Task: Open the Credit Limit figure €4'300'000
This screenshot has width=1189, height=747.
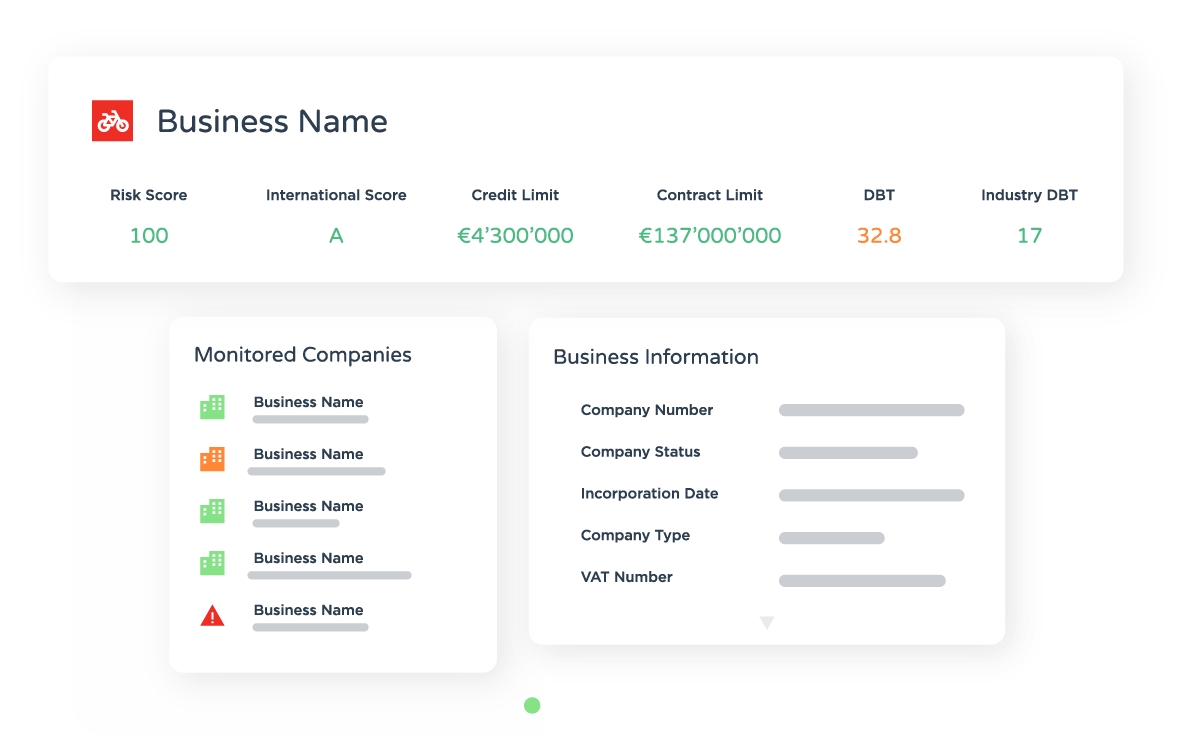Action: (515, 236)
